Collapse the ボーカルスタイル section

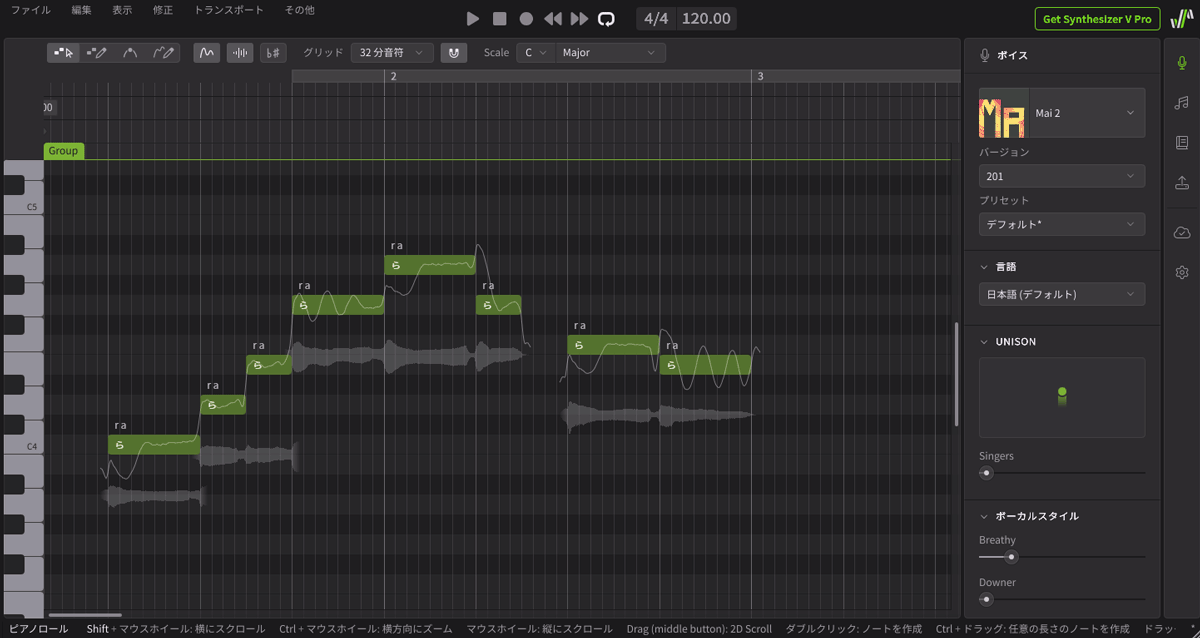[x=984, y=516]
